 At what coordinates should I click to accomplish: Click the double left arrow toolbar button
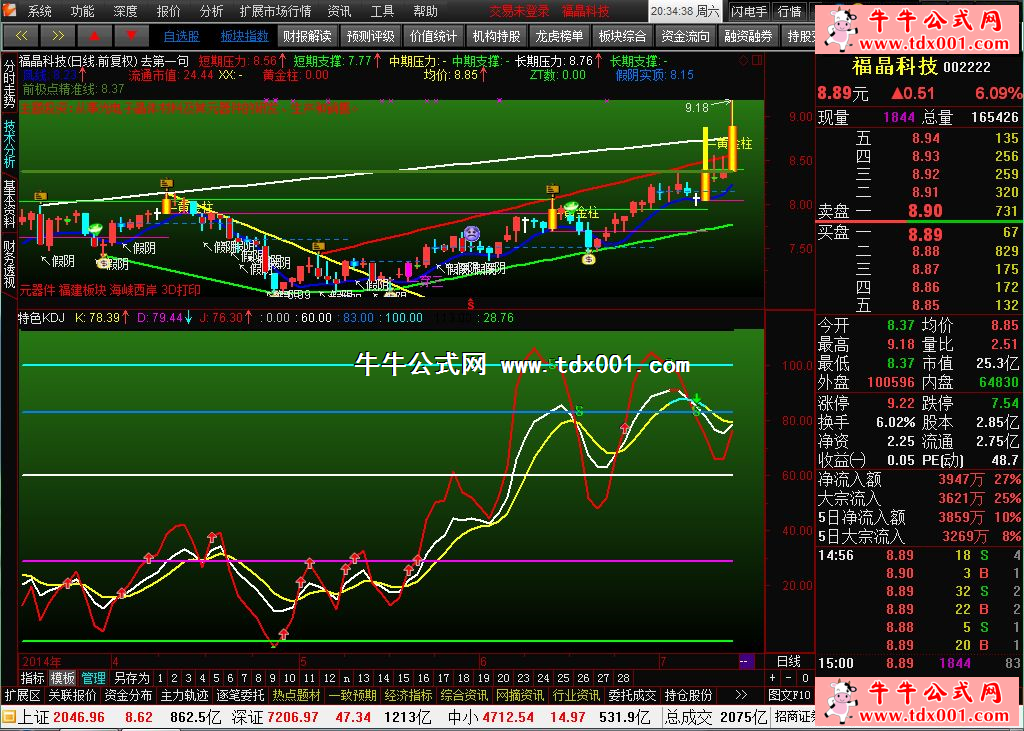tap(22, 35)
